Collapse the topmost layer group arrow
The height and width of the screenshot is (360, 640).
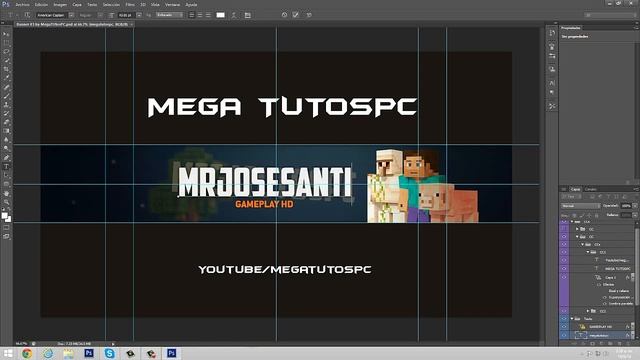pyautogui.click(x=572, y=222)
